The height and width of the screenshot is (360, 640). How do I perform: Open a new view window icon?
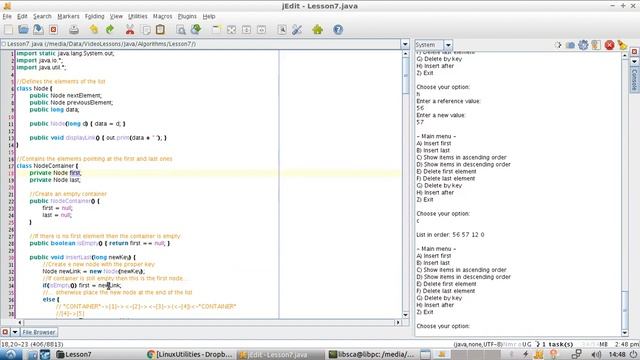coord(216,29)
